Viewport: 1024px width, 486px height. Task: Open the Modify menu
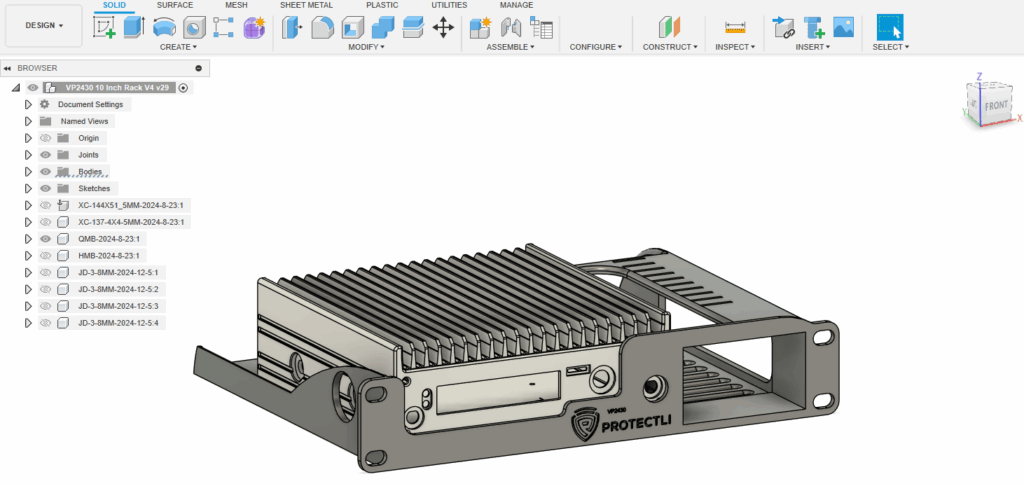point(366,47)
